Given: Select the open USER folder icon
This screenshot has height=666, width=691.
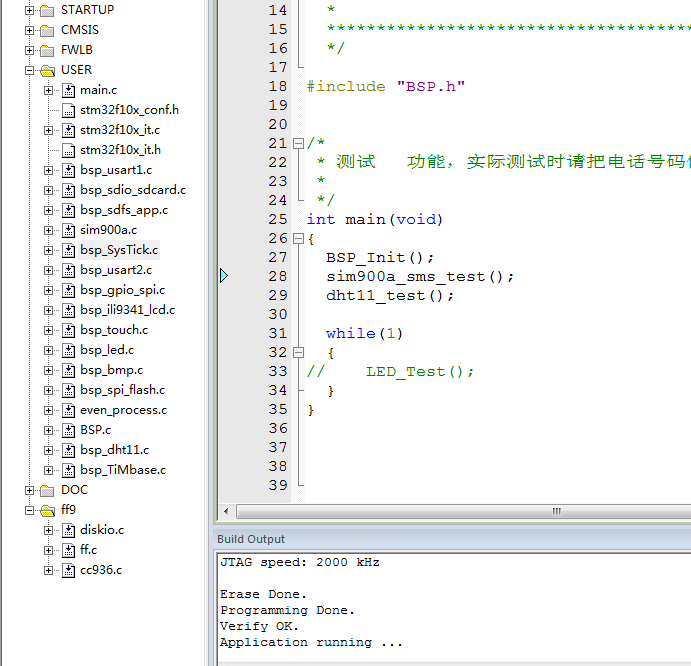Looking at the screenshot, I should point(47,71).
